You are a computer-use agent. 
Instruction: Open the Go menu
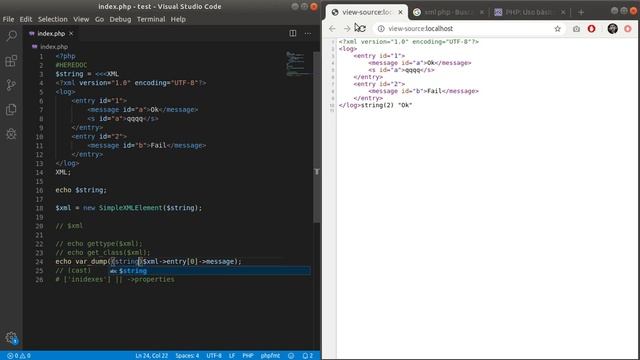99,19
